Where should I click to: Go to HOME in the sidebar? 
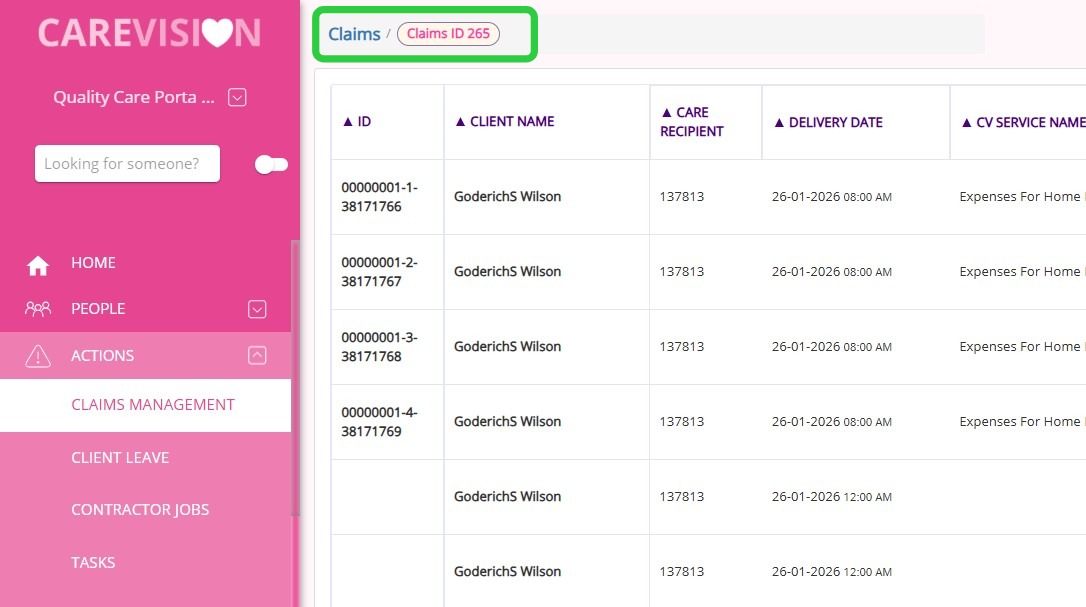93,263
